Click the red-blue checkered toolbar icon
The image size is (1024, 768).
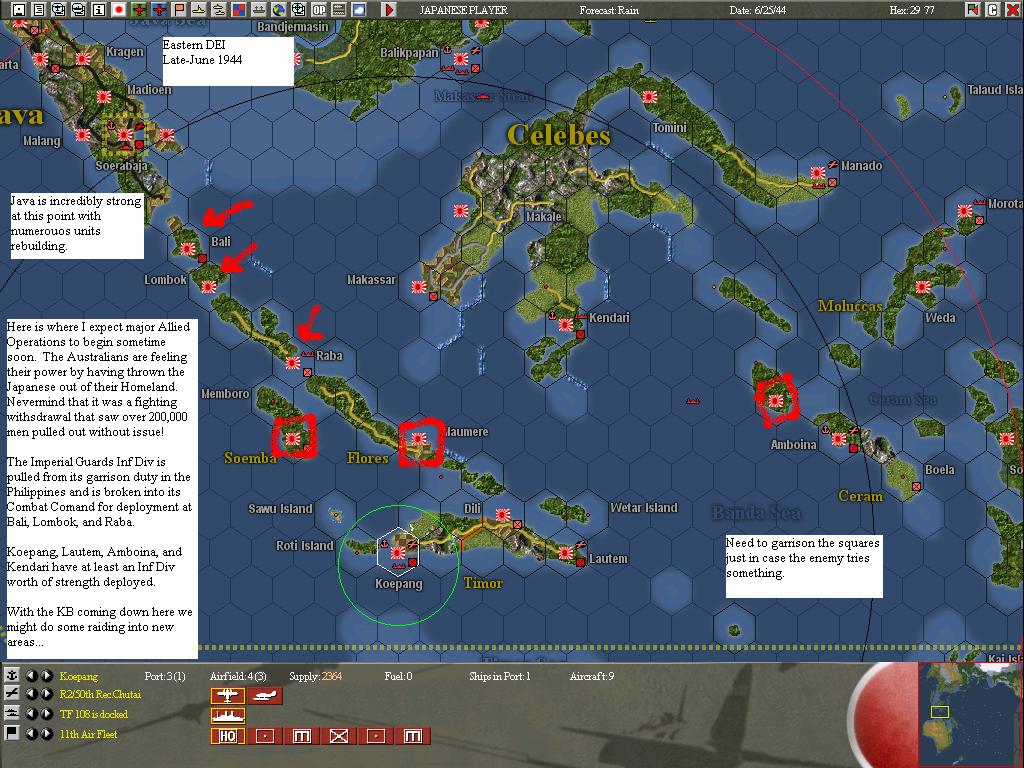[x=238, y=10]
